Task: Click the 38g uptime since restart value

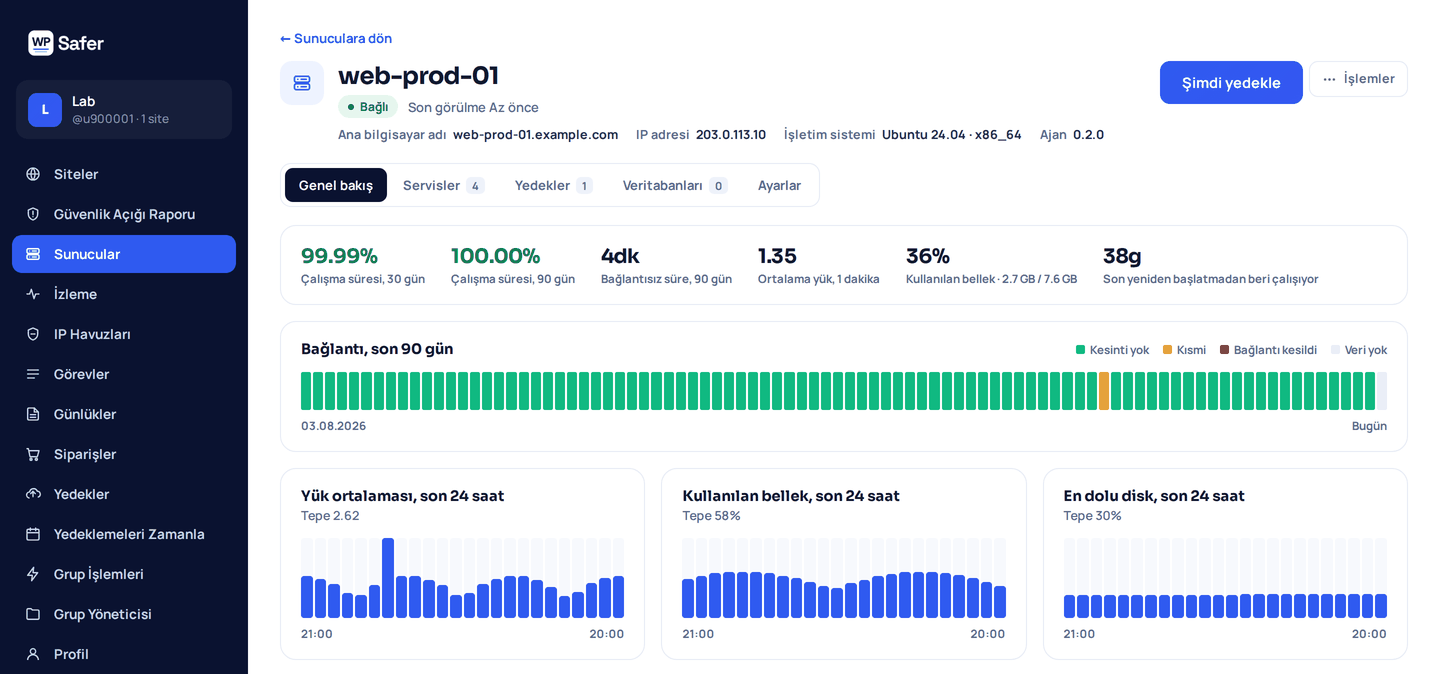Action: click(x=1122, y=256)
